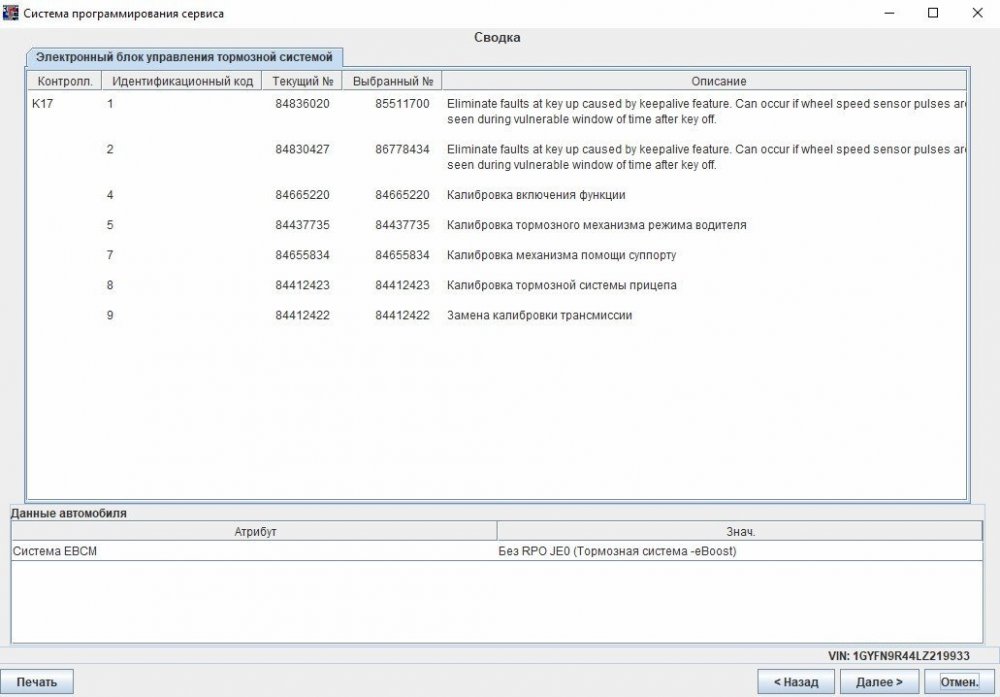
Task: Minimize the service programming window
Action: click(x=886, y=13)
